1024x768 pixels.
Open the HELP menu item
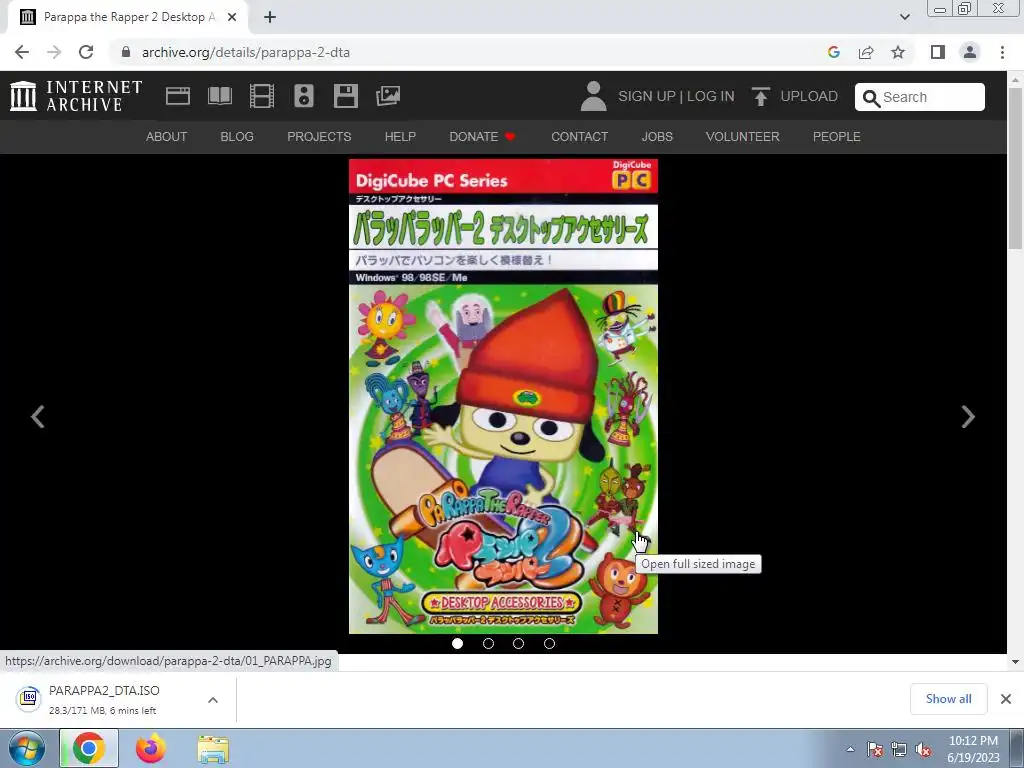coord(400,136)
